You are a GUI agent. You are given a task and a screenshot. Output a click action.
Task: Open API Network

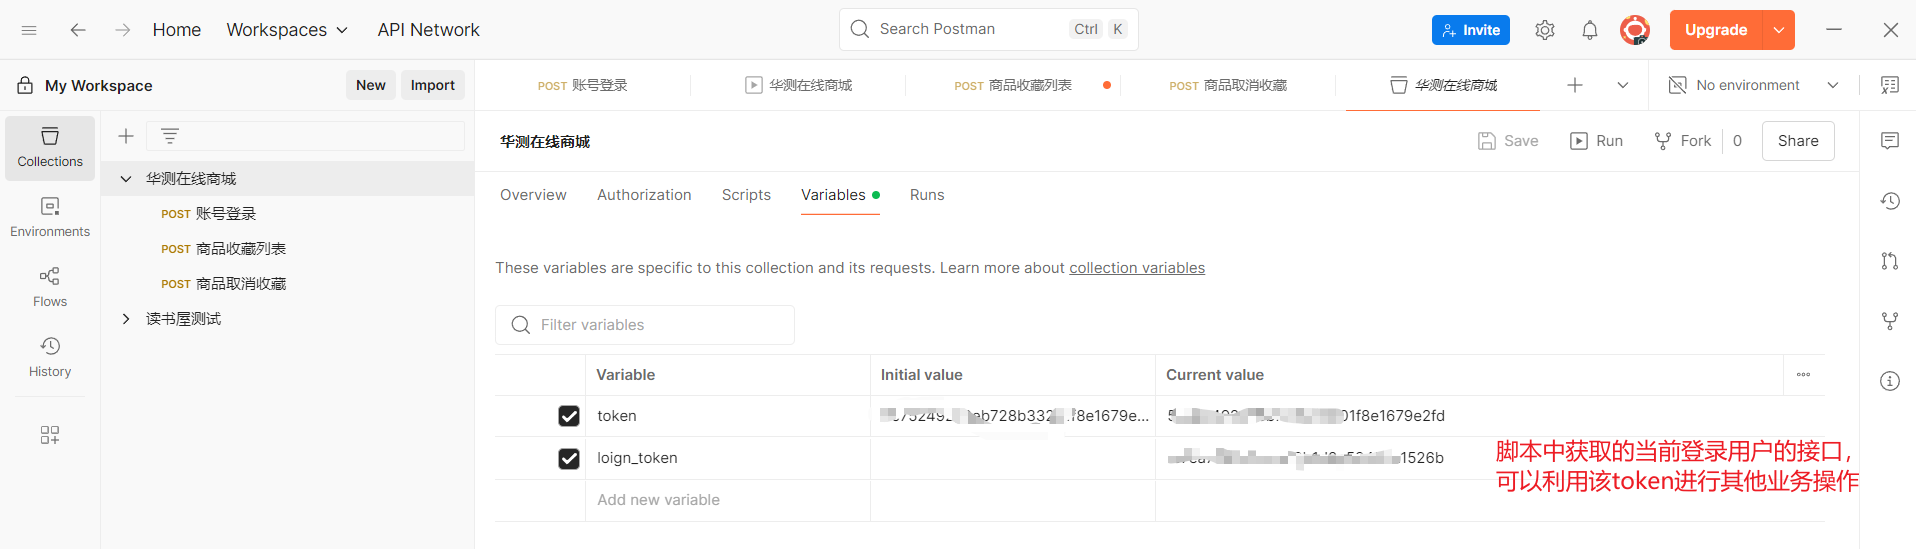pos(428,30)
